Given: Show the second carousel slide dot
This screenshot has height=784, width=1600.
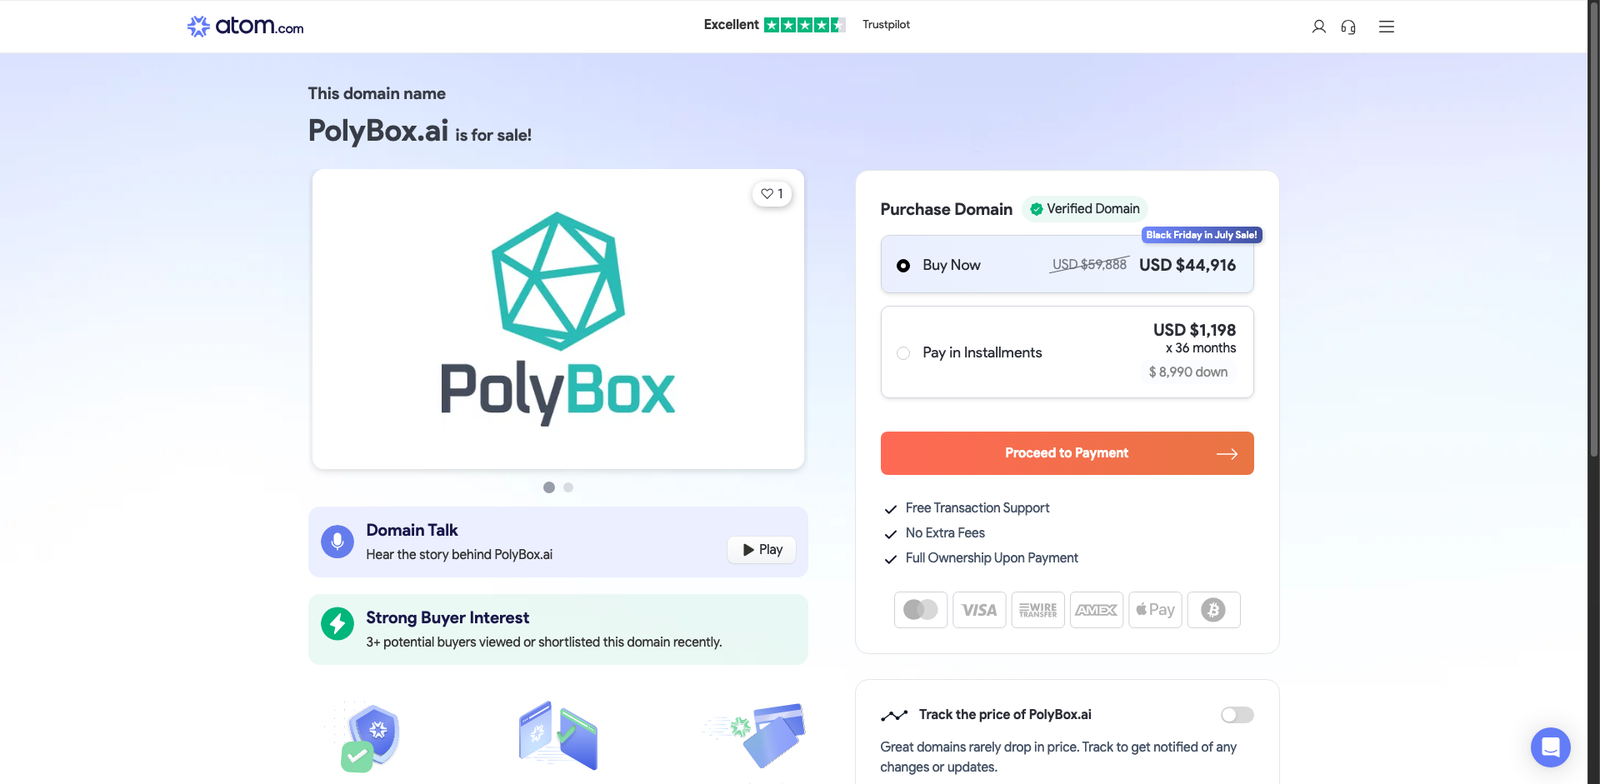Looking at the screenshot, I should click(x=568, y=487).
